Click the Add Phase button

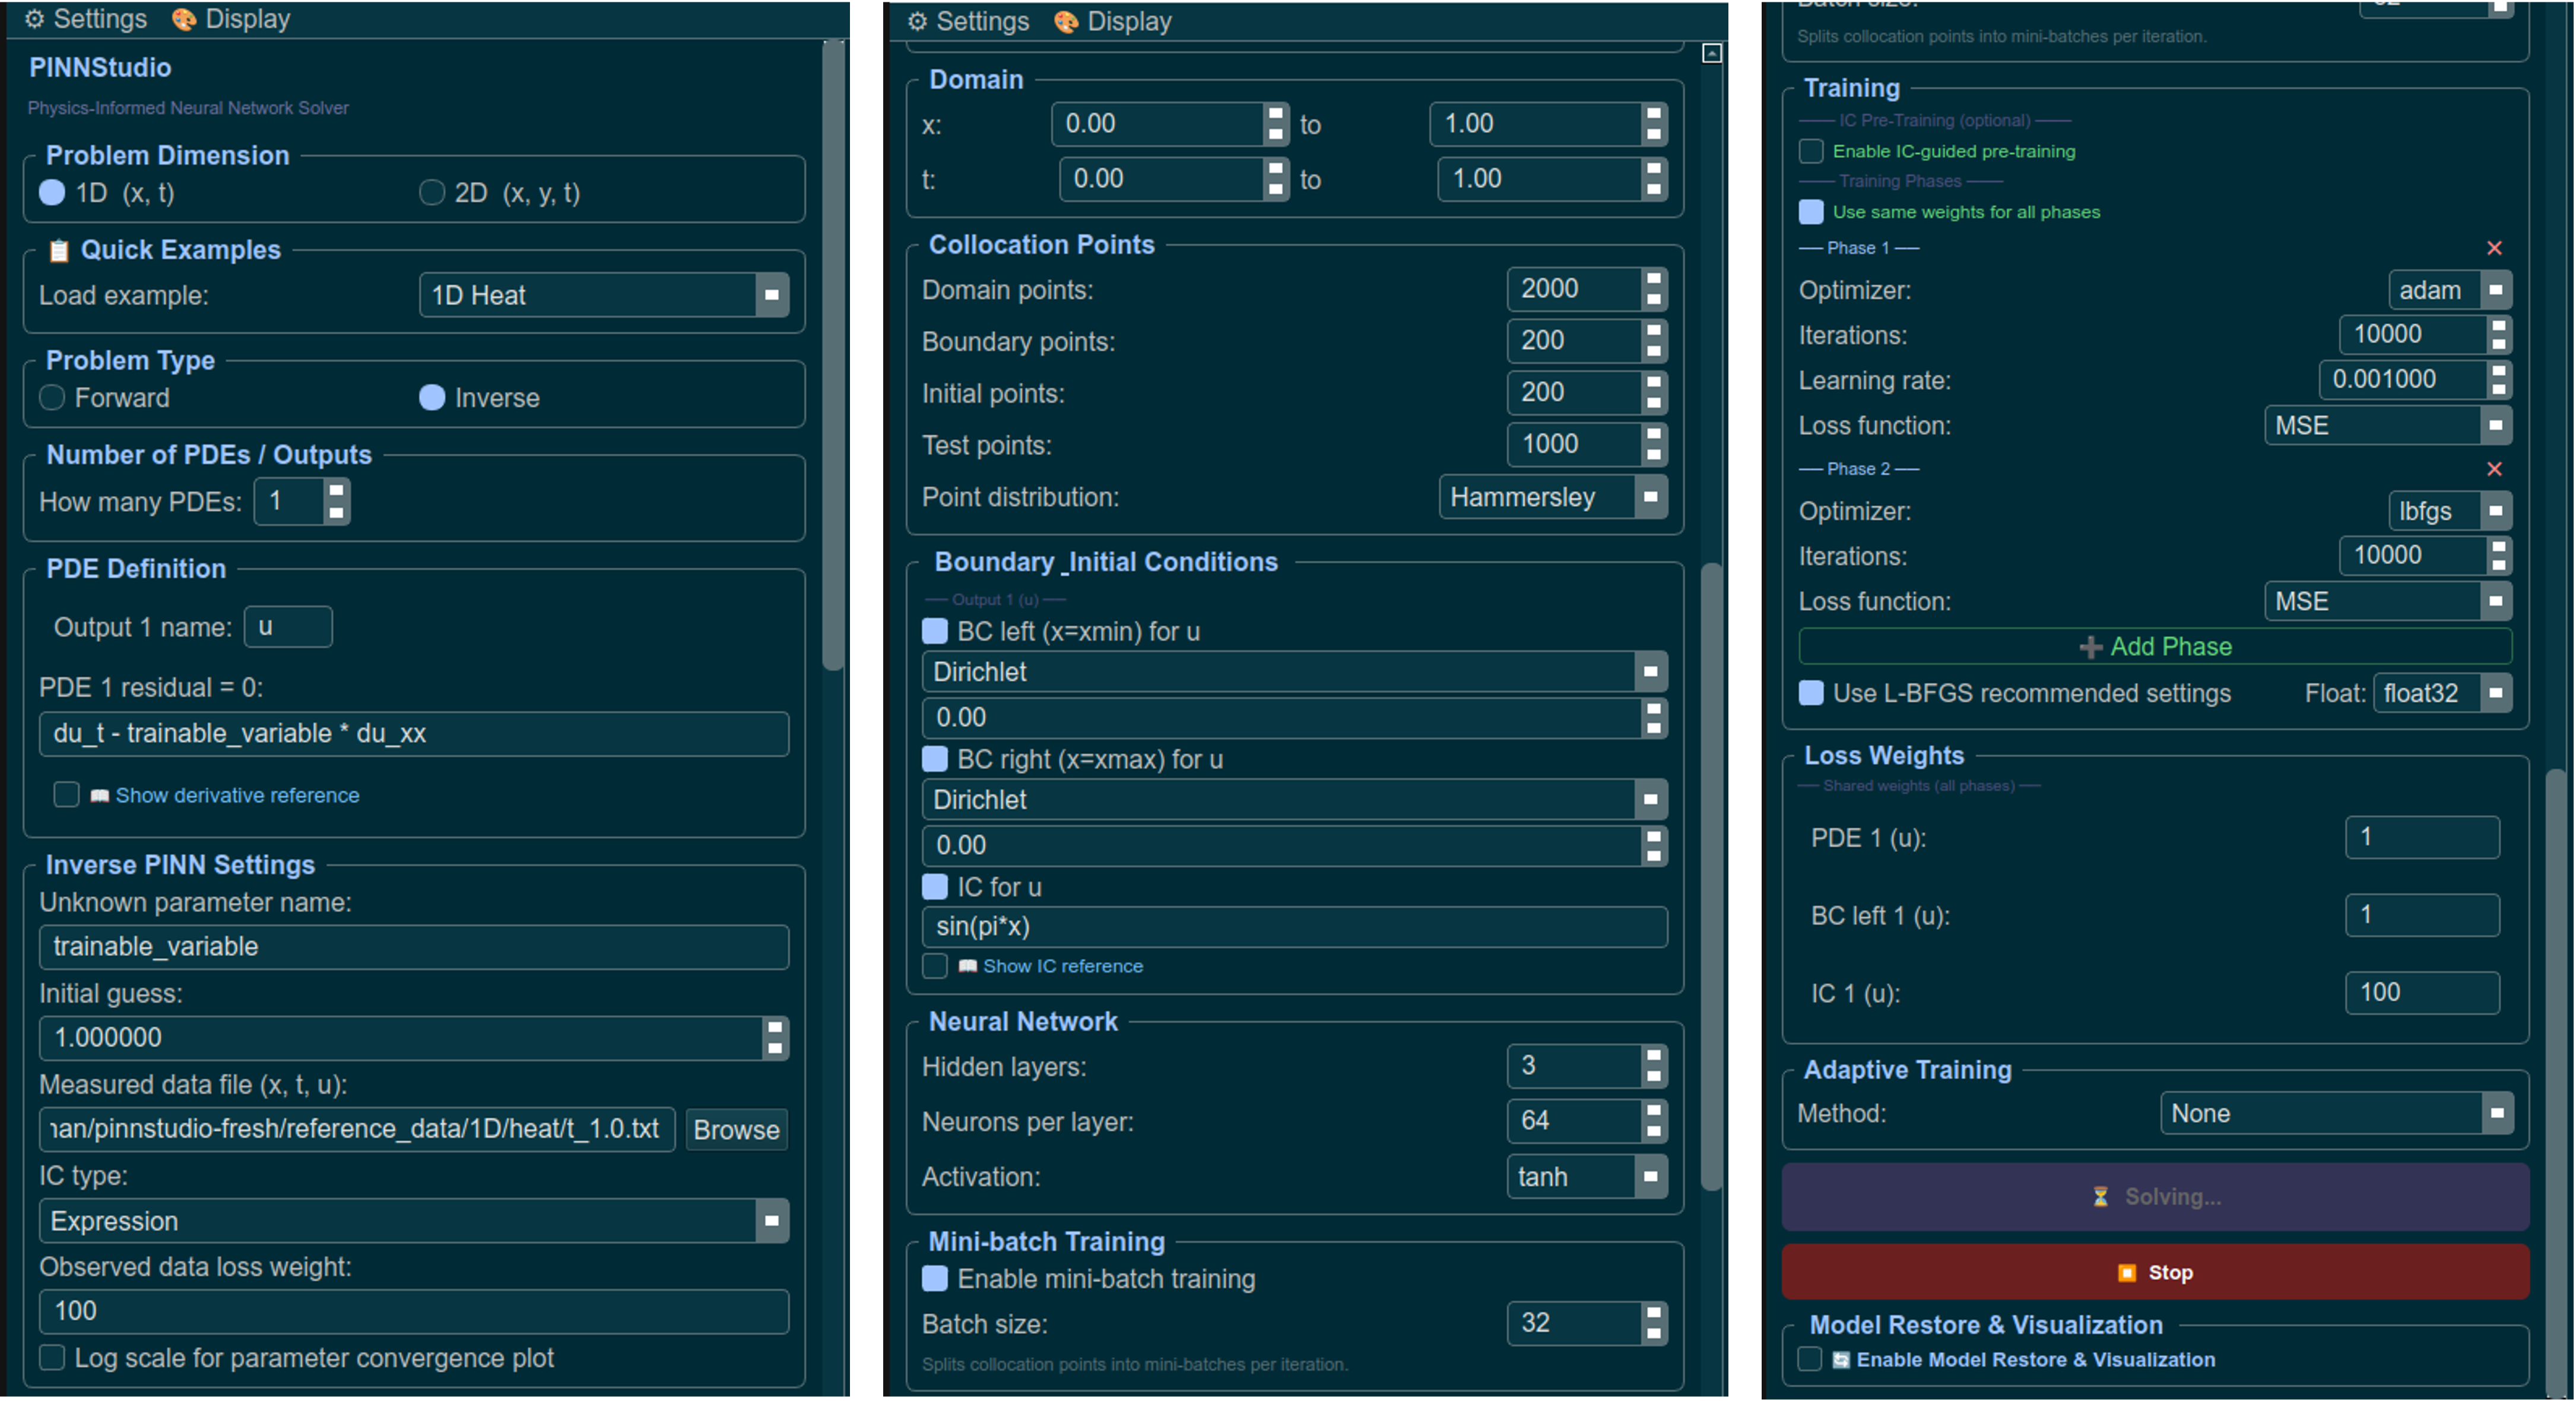(x=2155, y=646)
